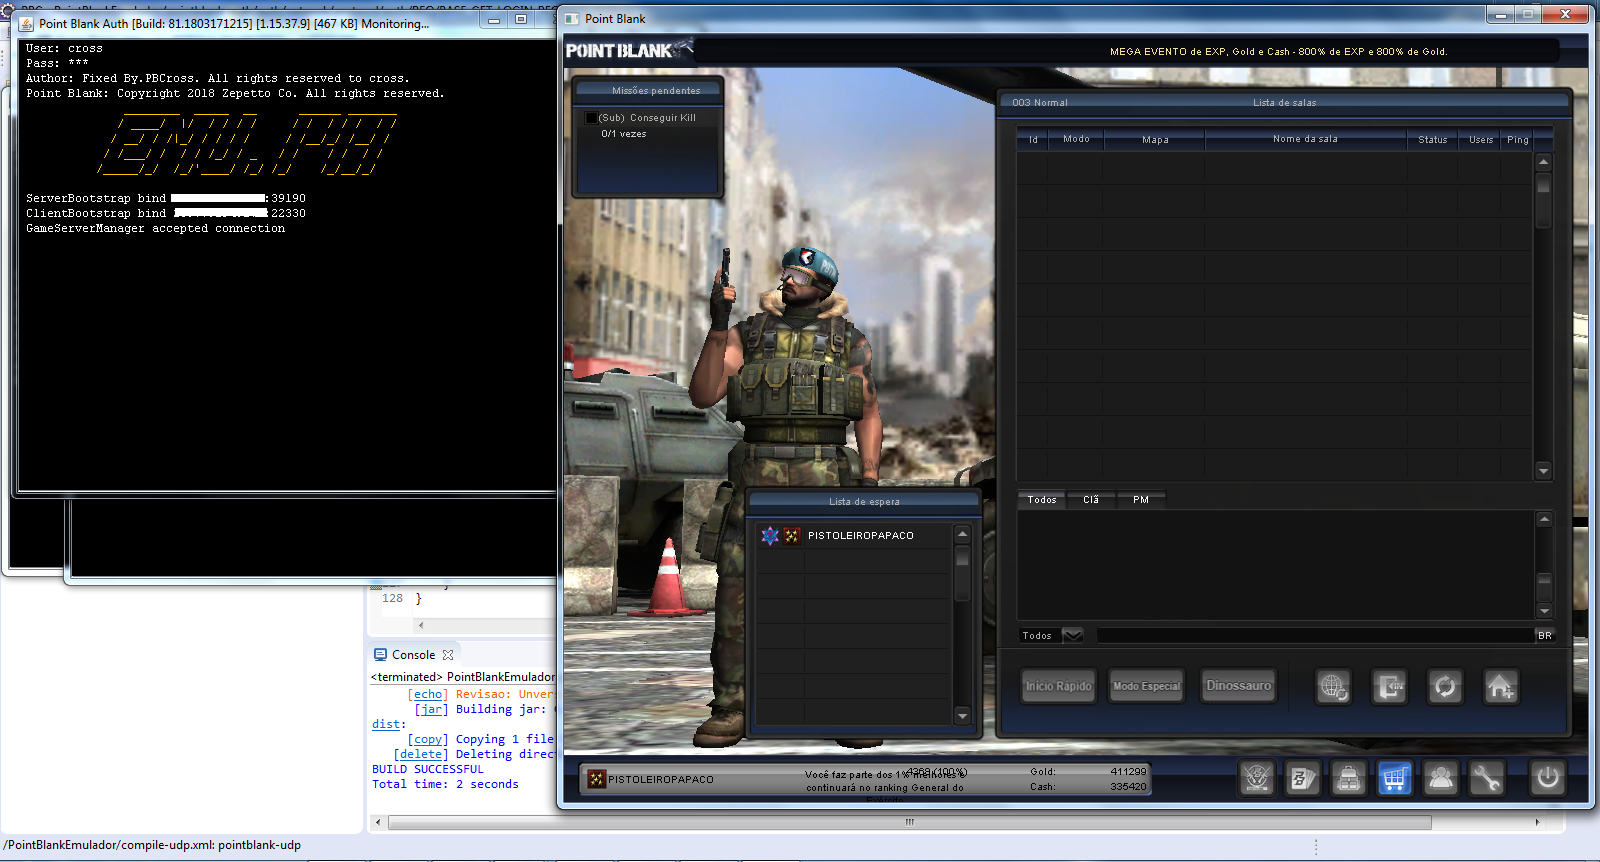This screenshot has width=1600, height=862.
Task: Click the power exit icon
Action: (x=1548, y=777)
